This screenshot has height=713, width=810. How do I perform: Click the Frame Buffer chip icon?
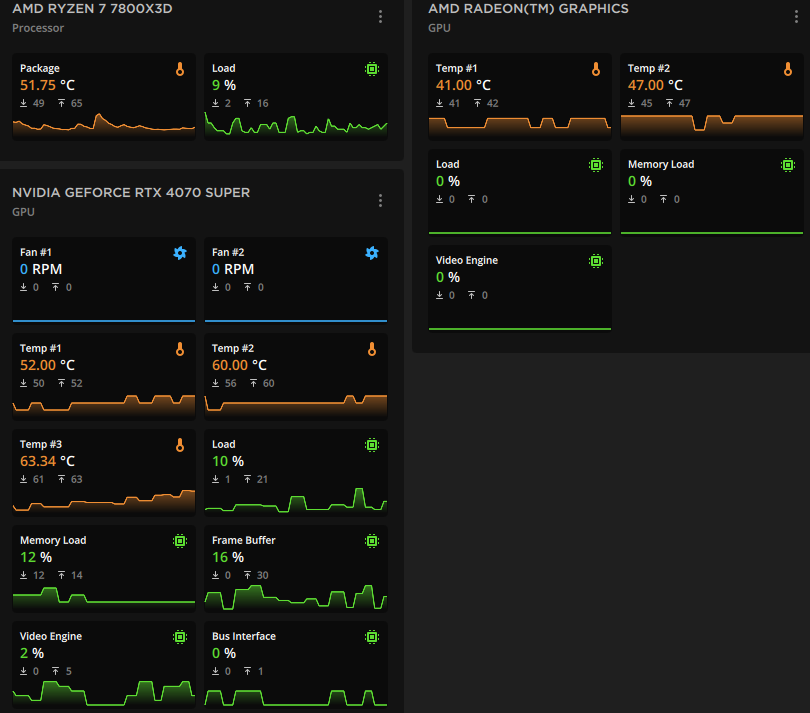(372, 541)
